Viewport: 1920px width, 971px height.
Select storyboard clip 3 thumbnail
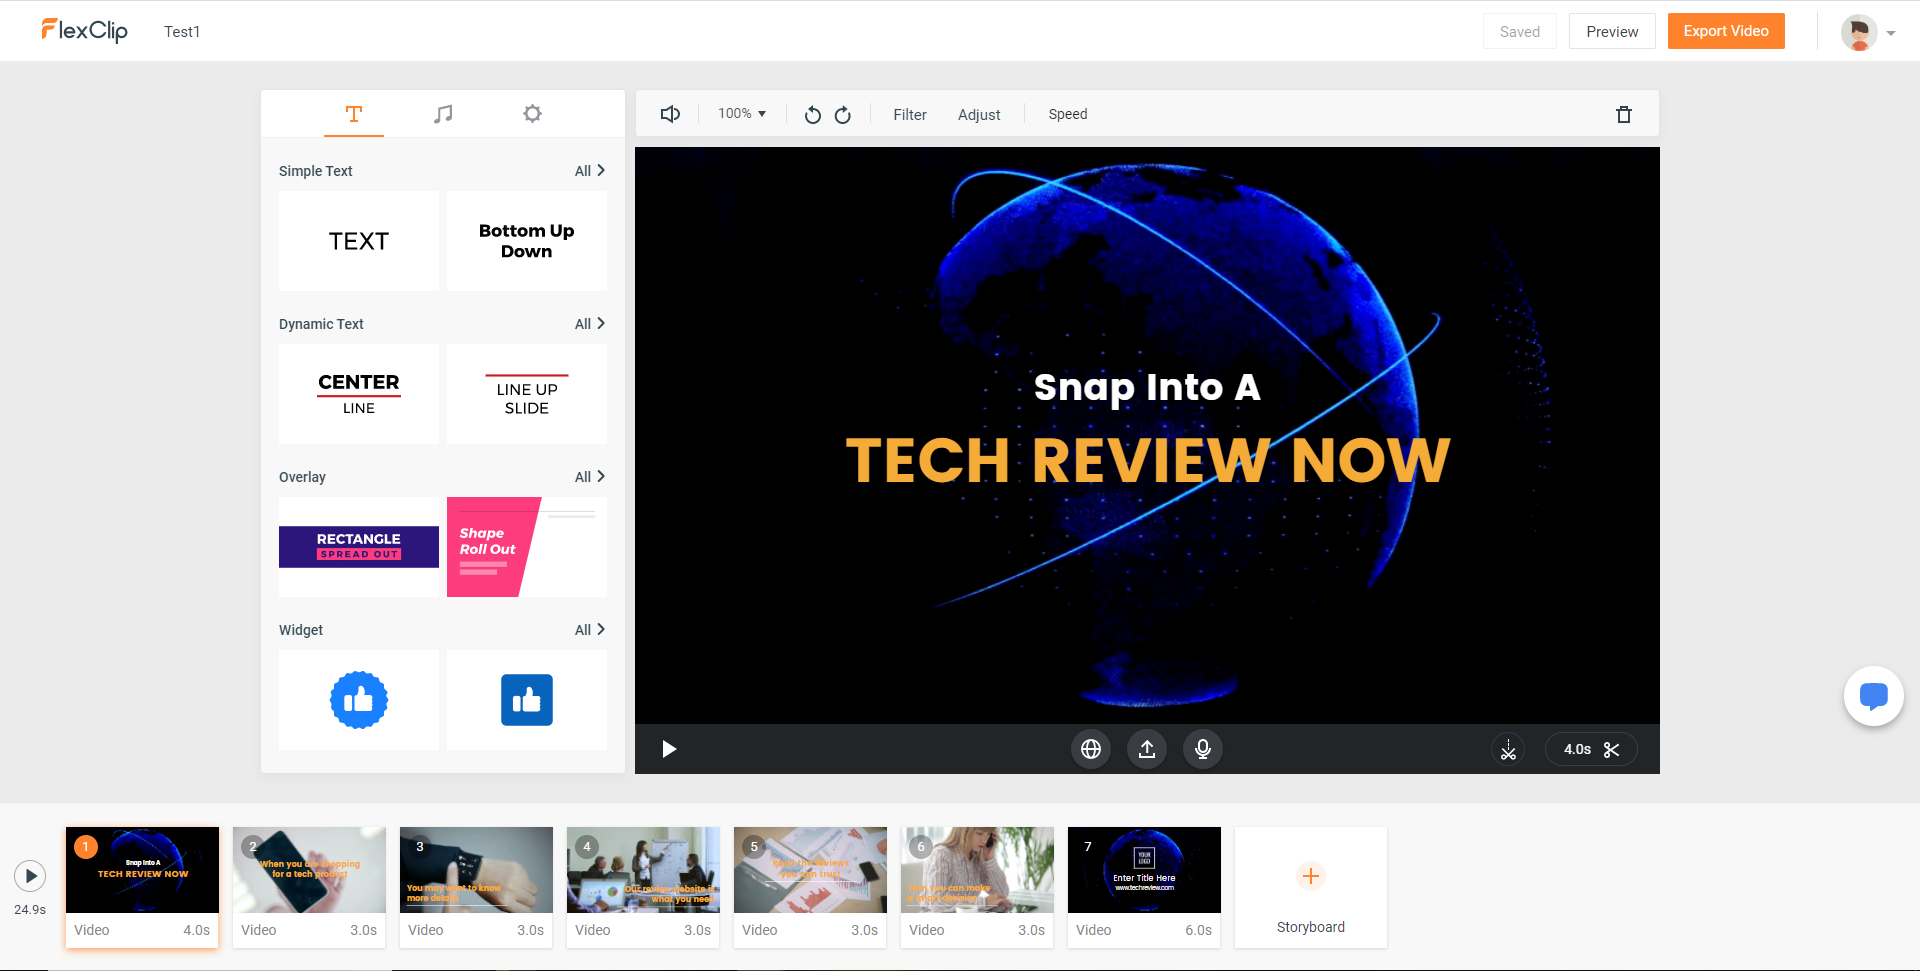pos(476,870)
